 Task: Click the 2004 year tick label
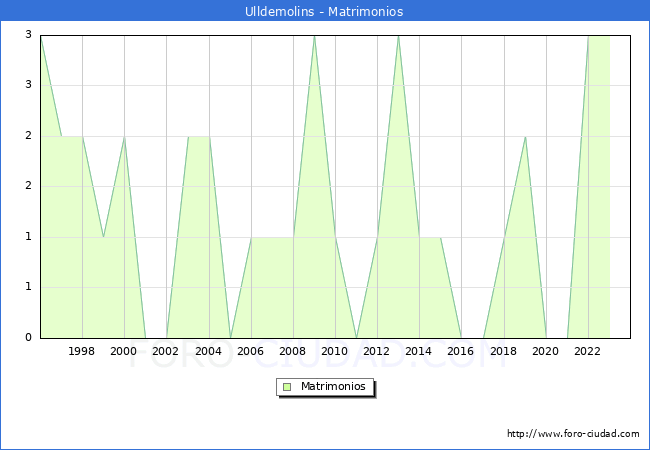[x=208, y=352]
